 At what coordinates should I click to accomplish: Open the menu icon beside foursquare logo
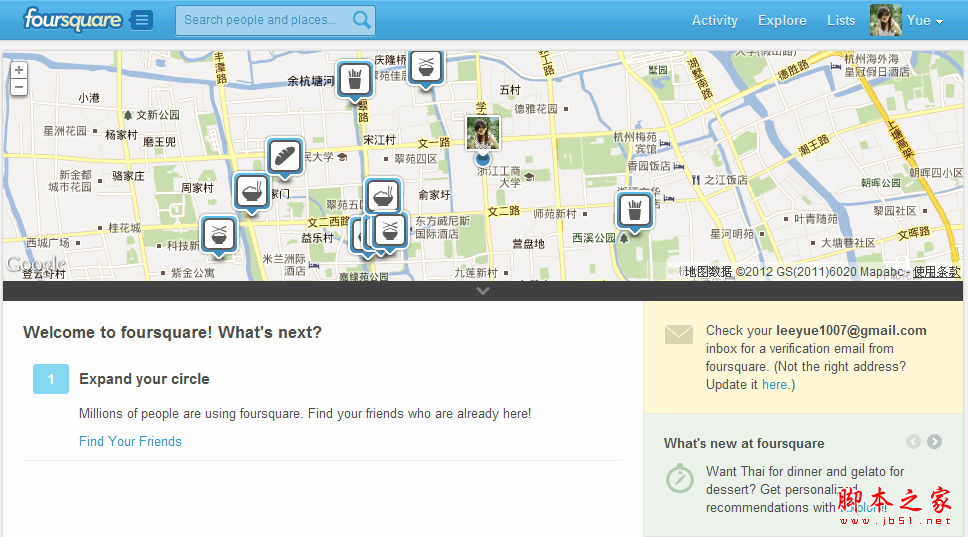point(142,20)
